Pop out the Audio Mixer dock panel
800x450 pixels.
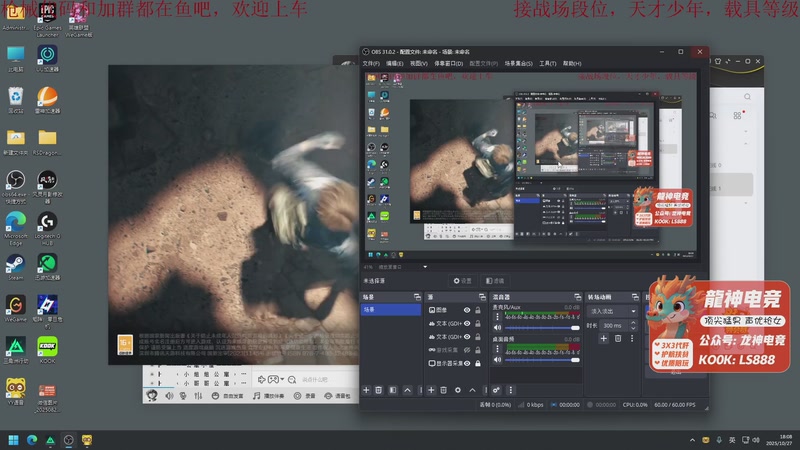tap(578, 297)
